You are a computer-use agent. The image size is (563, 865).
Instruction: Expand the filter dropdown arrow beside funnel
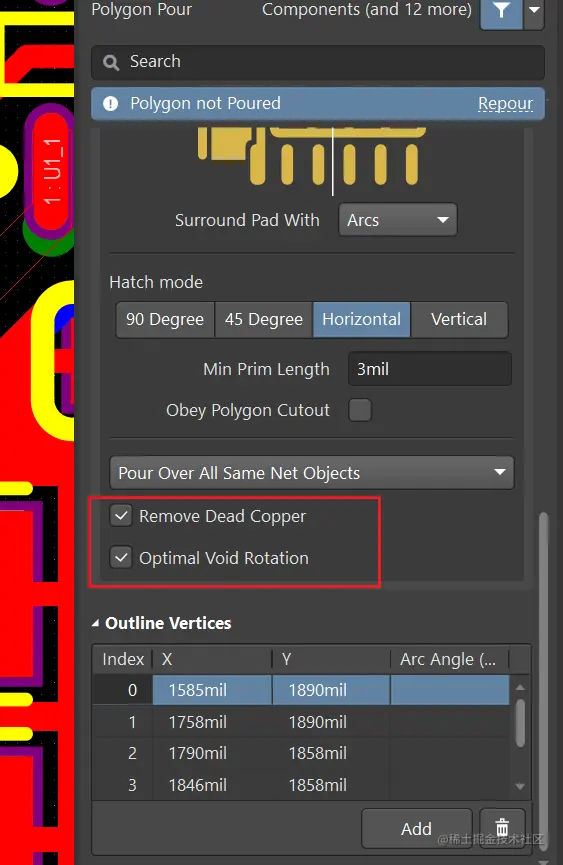(x=534, y=11)
